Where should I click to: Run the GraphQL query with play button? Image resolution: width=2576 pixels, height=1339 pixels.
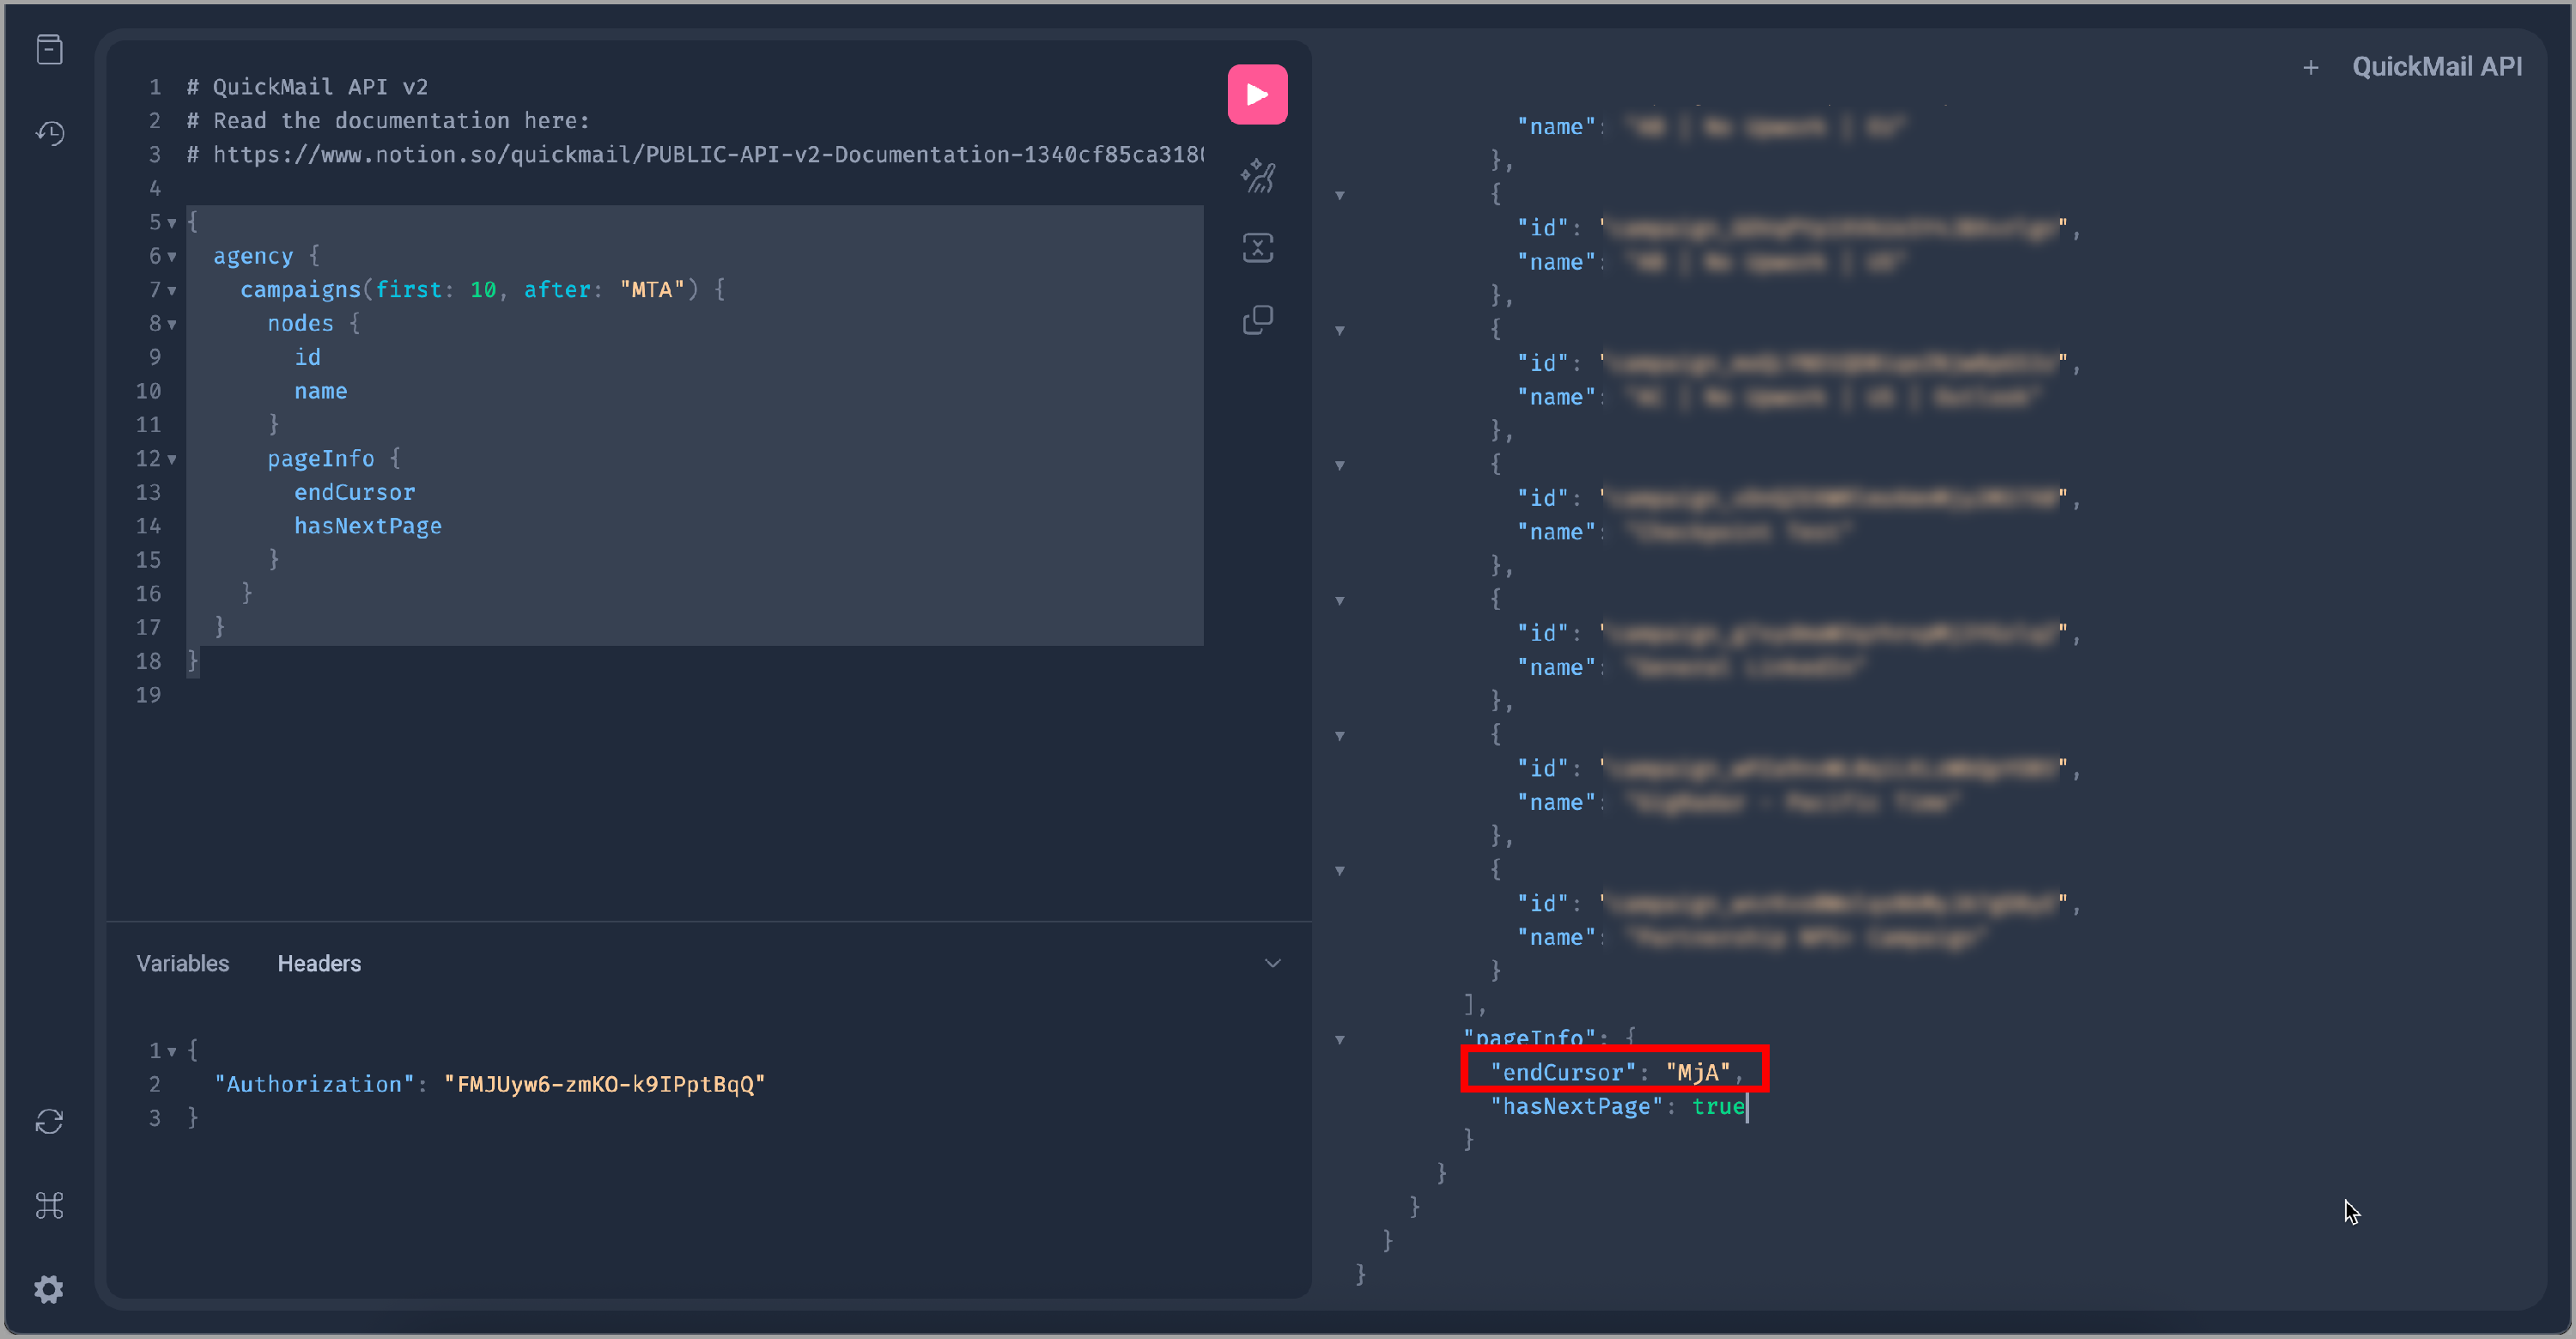pyautogui.click(x=1257, y=95)
